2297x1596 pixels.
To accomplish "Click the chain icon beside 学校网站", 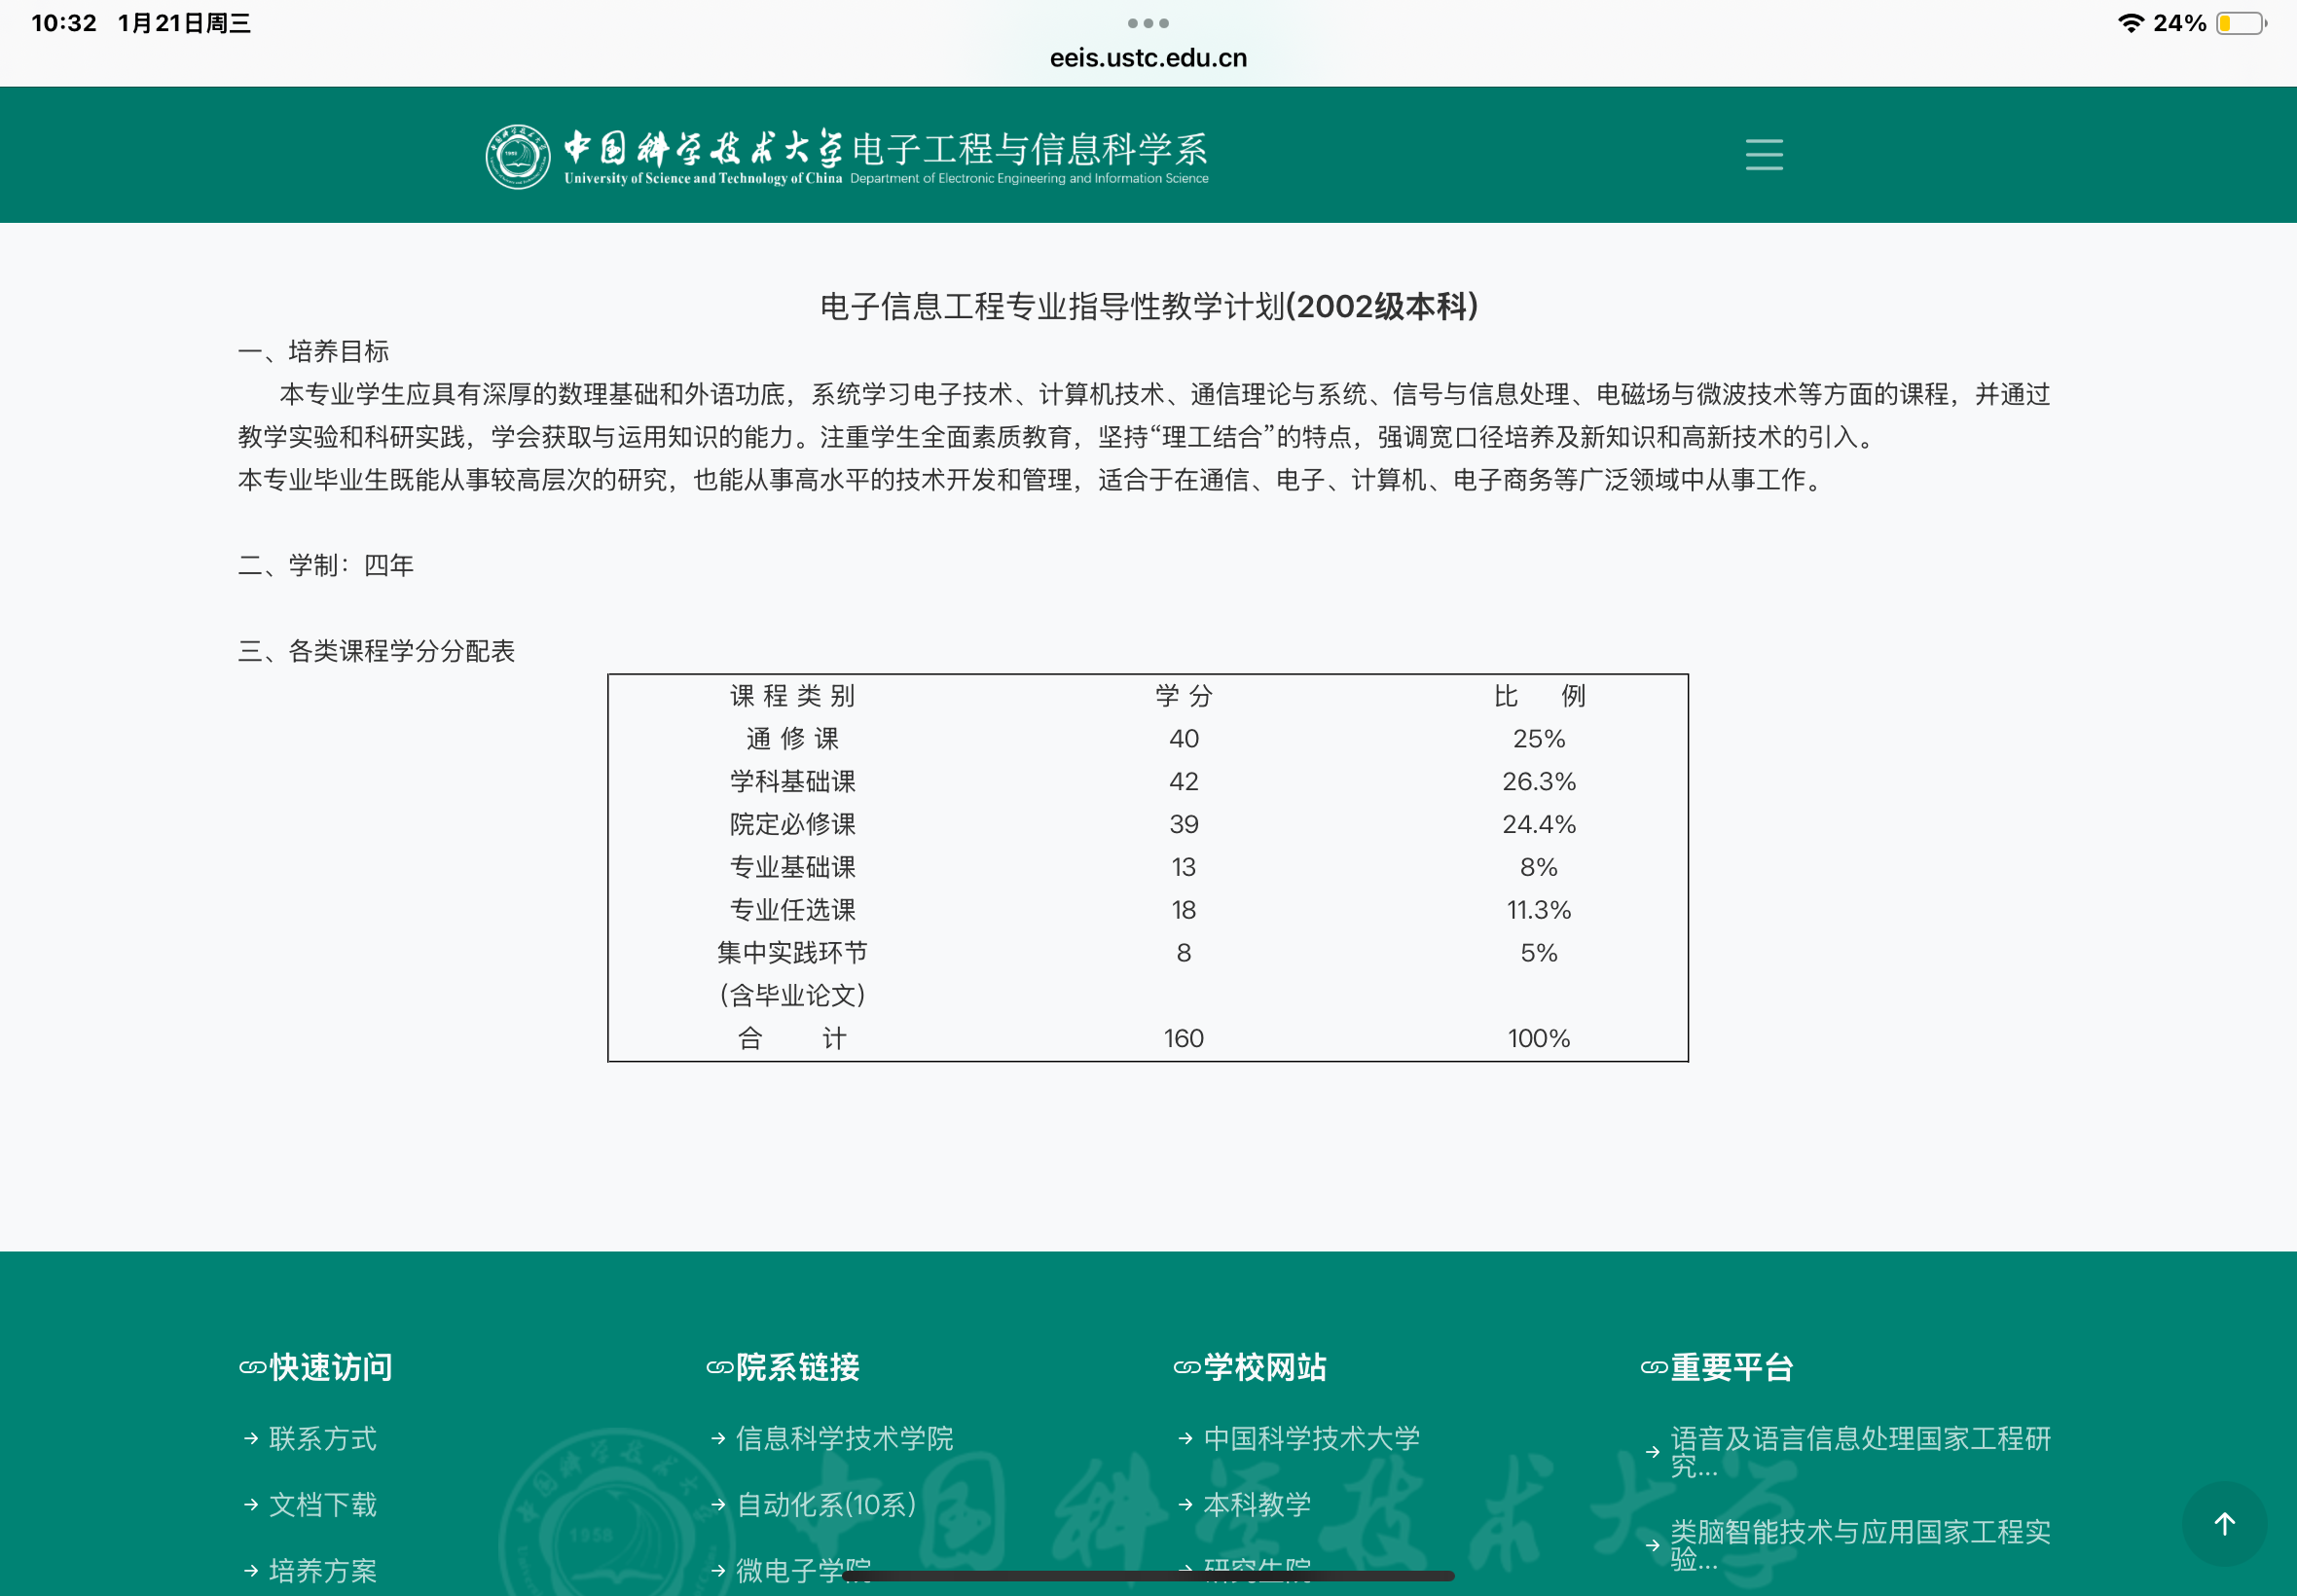I will pos(1186,1367).
